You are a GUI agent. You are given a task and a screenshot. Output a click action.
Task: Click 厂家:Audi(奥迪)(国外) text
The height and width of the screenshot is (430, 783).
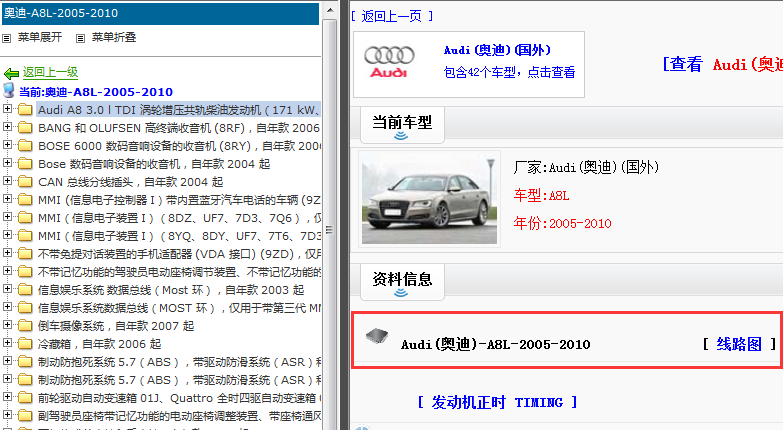(586, 167)
